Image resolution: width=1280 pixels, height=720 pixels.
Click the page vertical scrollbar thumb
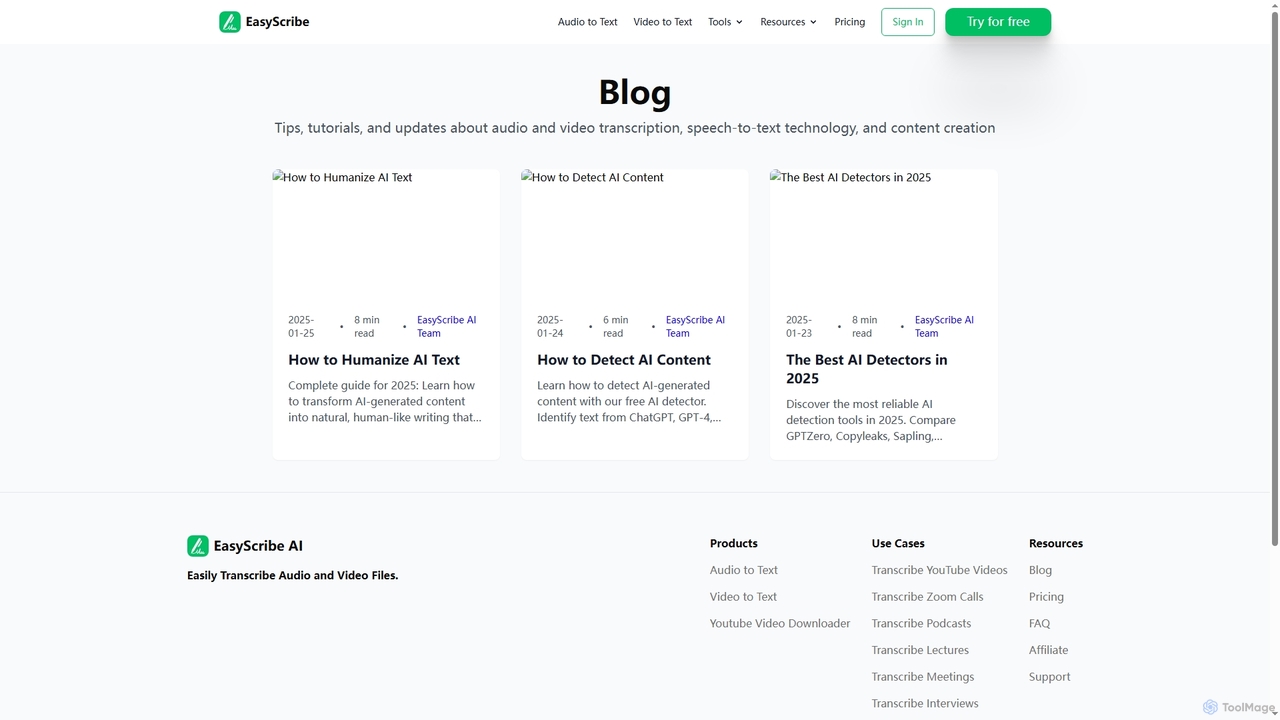pyautogui.click(x=1274, y=277)
